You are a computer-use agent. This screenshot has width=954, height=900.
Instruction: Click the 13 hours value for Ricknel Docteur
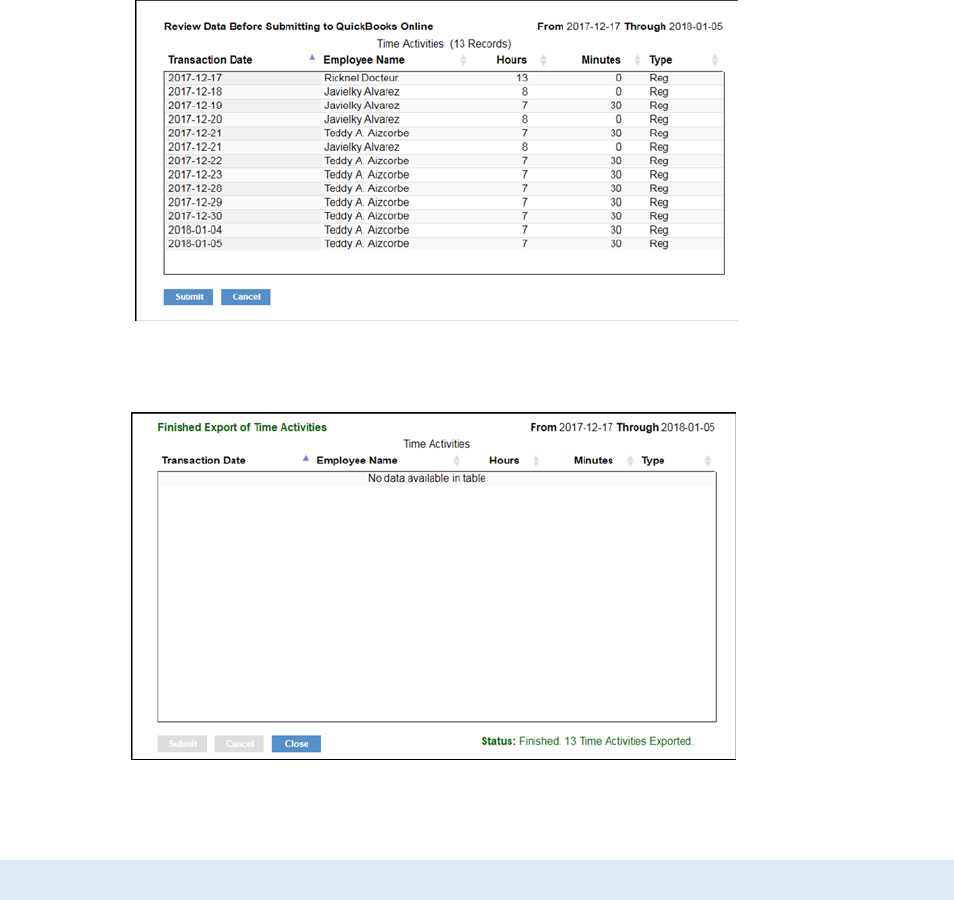[x=522, y=78]
